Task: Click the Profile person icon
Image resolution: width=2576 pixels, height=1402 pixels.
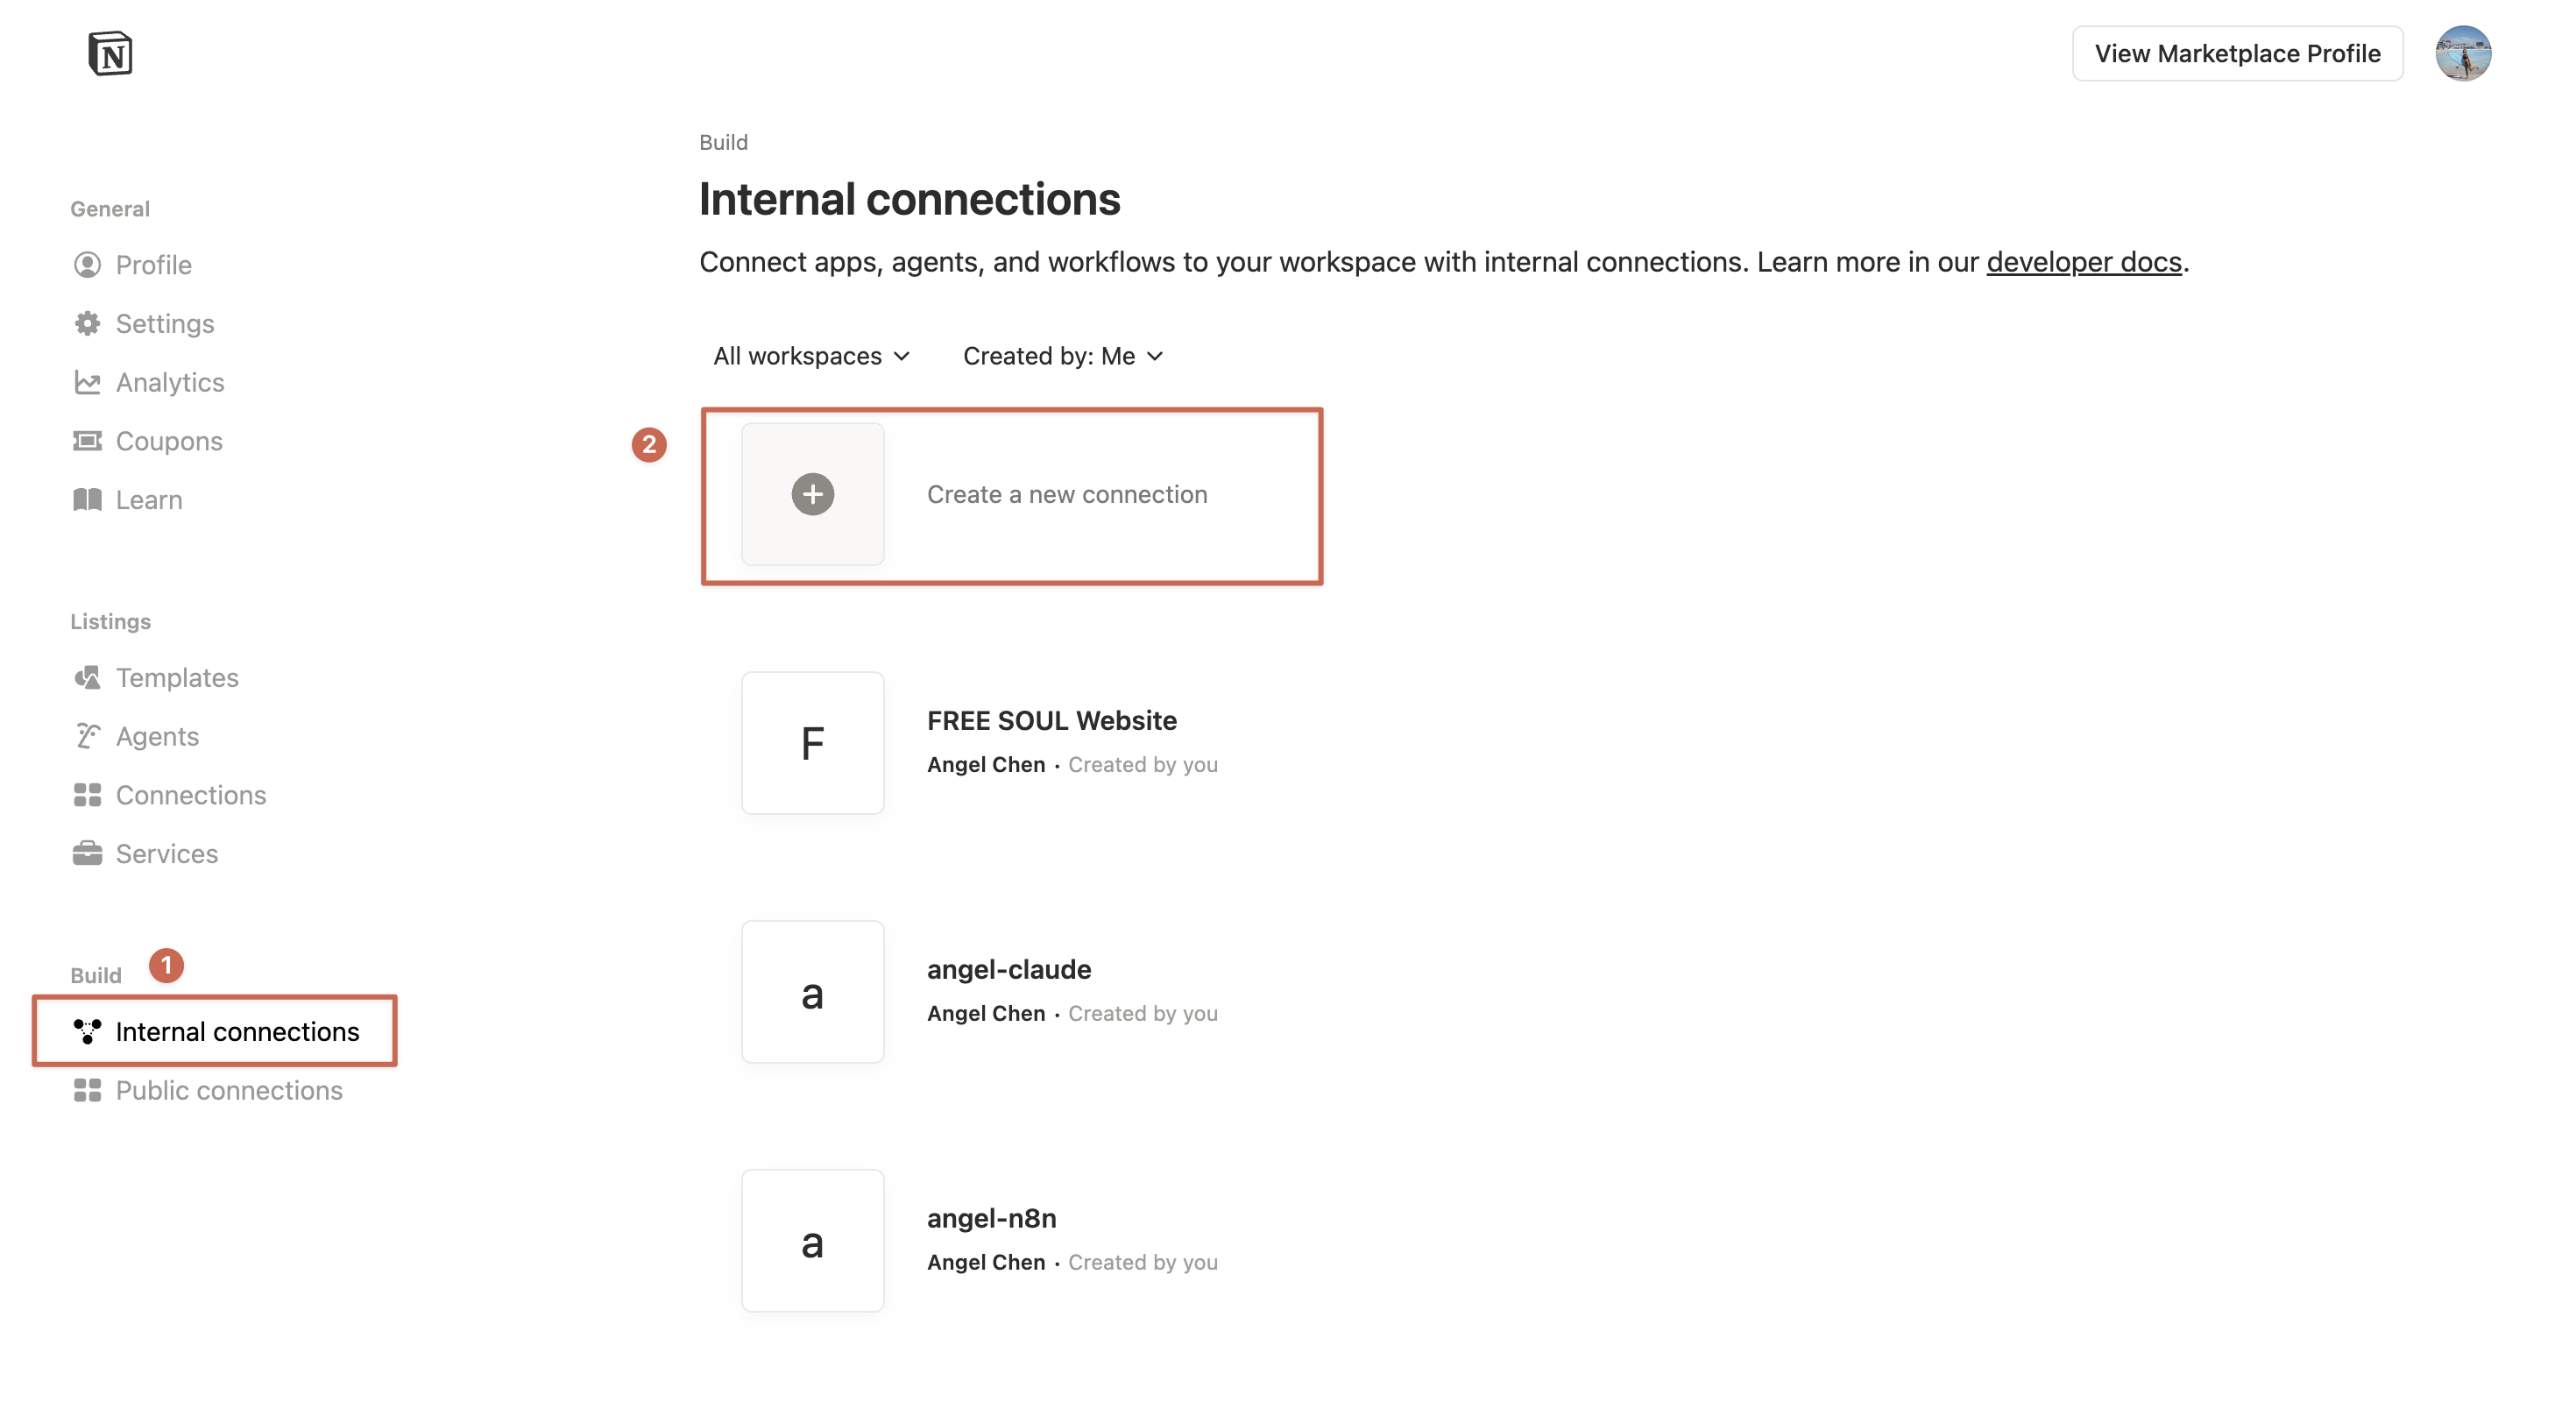Action: point(87,265)
